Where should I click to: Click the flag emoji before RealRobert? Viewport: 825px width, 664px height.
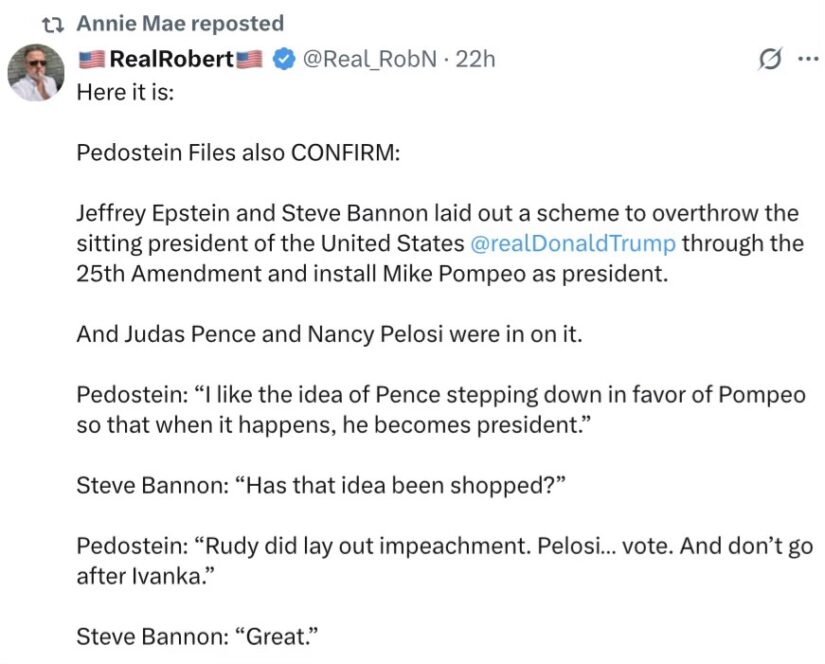point(92,59)
